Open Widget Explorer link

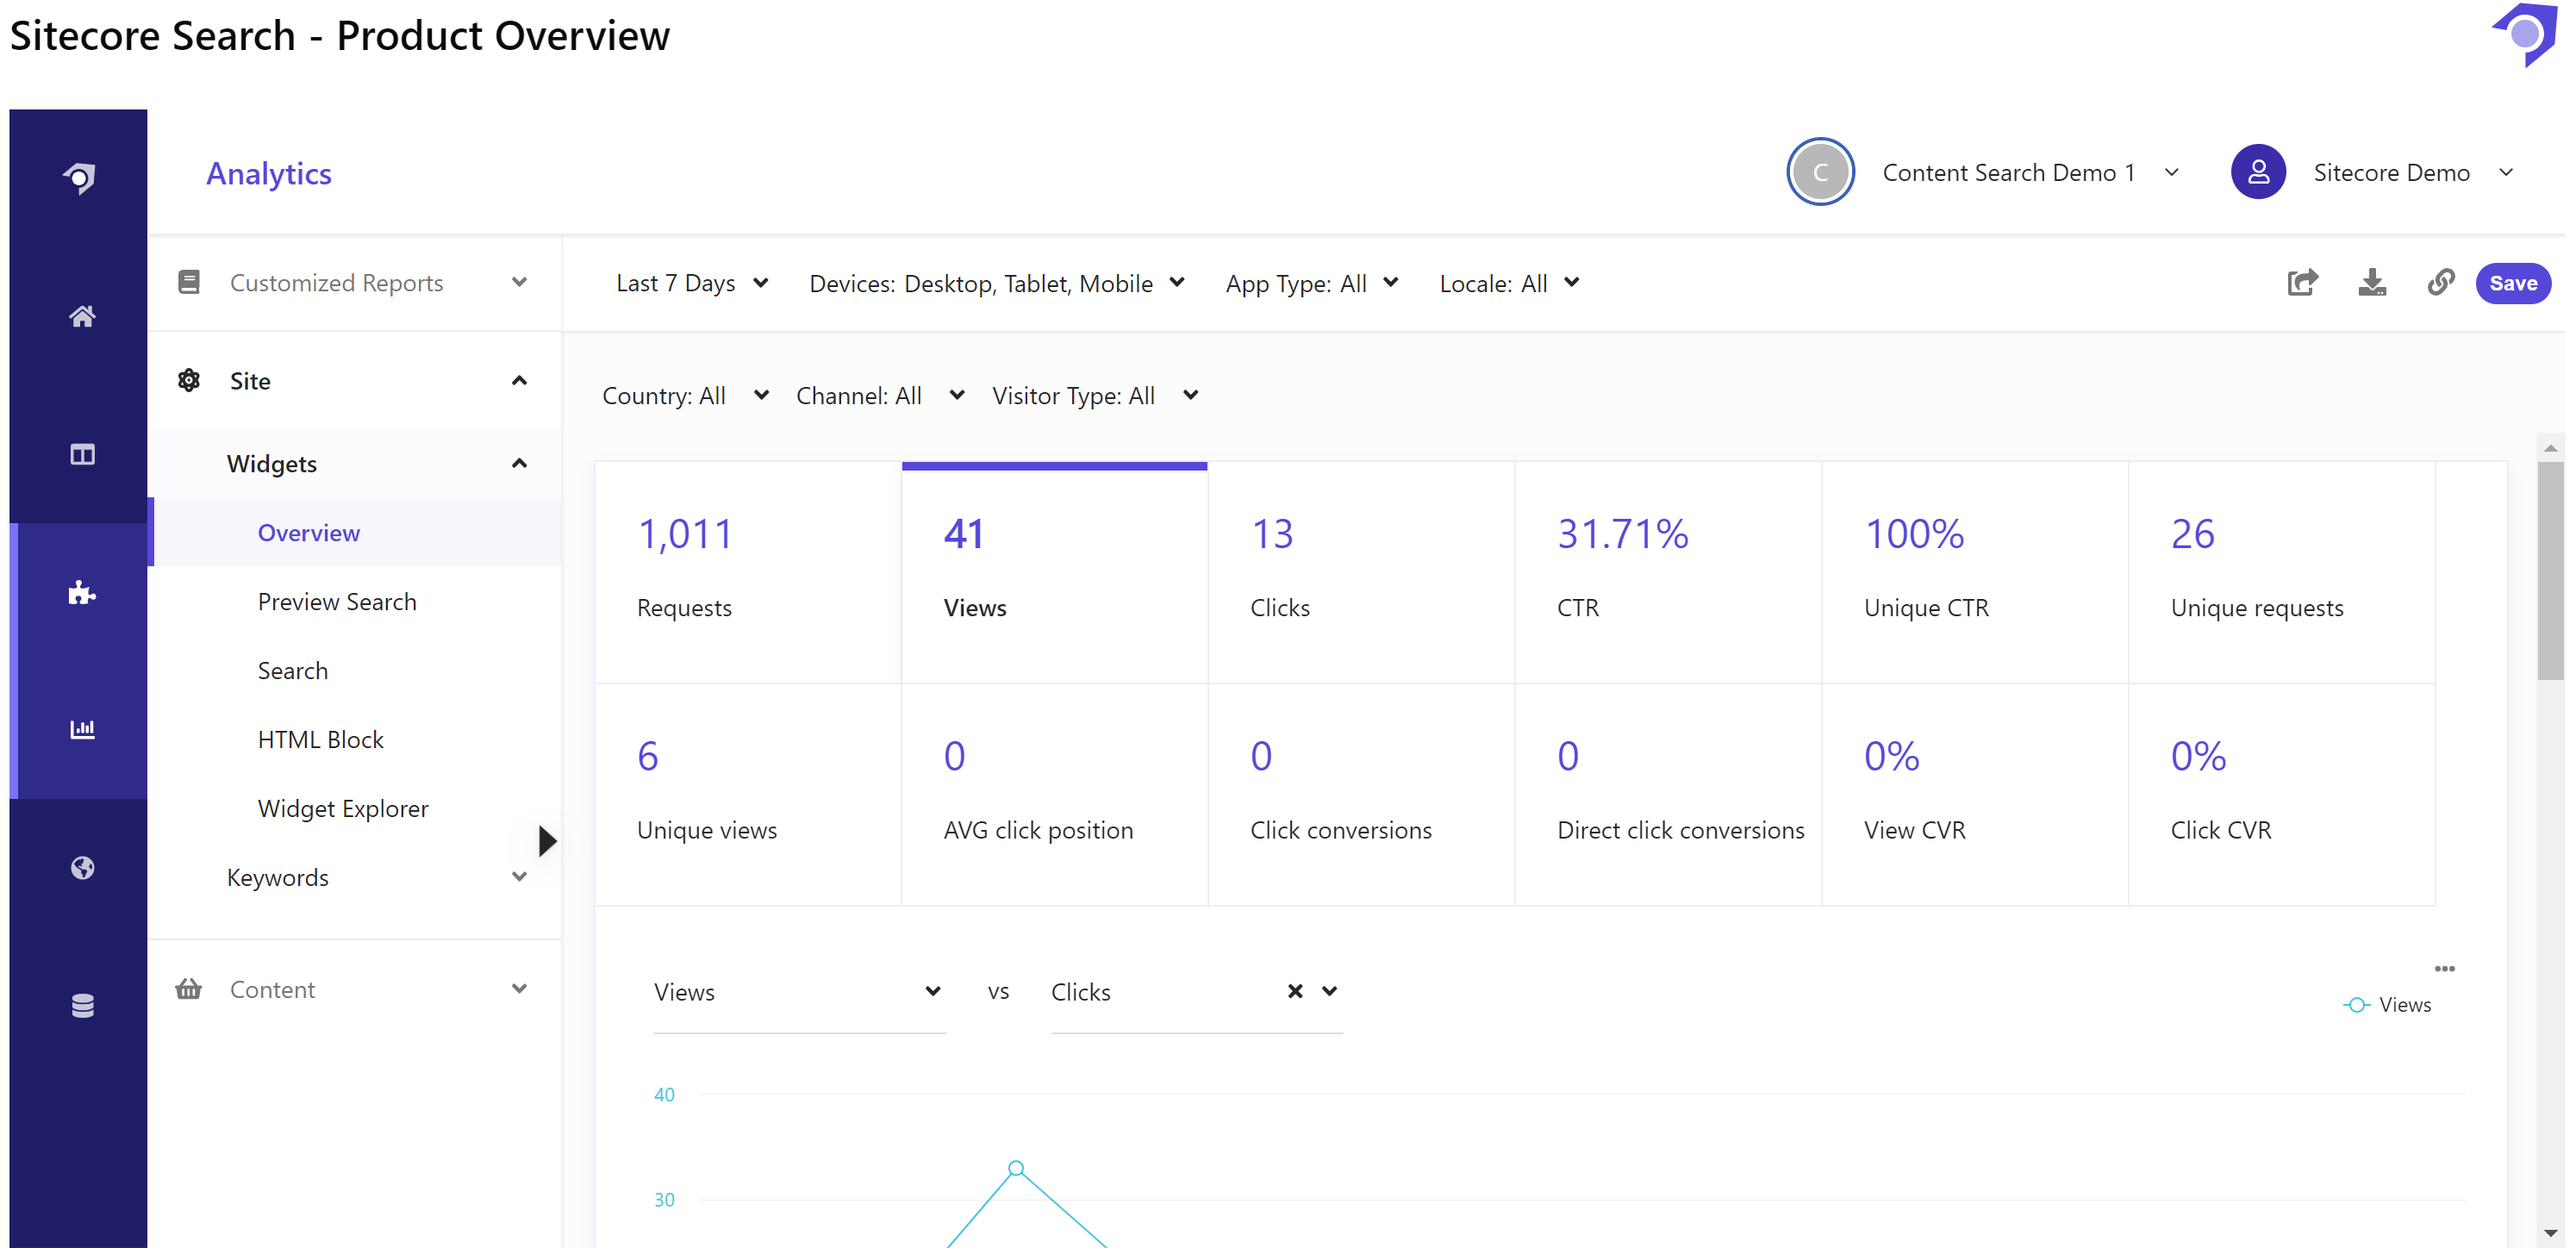[343, 809]
